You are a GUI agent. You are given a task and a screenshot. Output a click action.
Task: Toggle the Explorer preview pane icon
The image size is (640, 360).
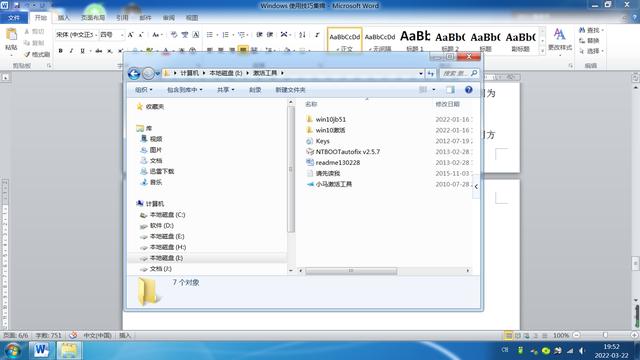(x=450, y=90)
